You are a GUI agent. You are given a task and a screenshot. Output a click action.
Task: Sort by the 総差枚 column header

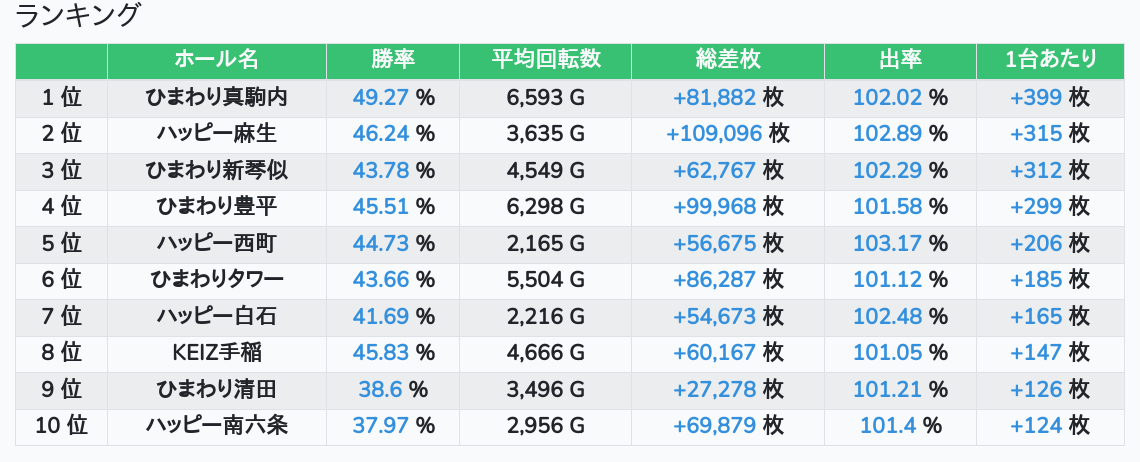[727, 60]
